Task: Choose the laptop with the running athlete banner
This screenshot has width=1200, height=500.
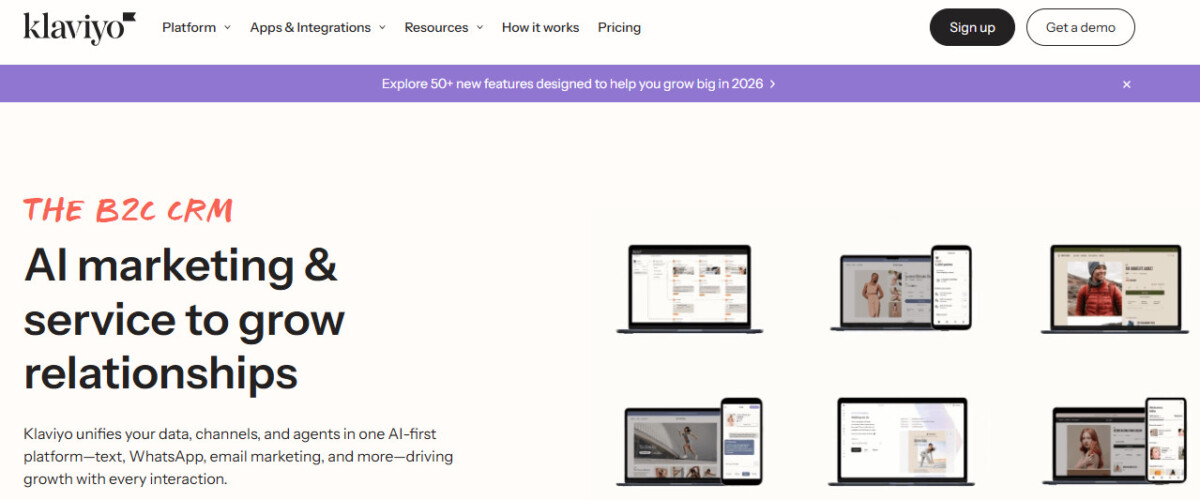Action: [674, 445]
